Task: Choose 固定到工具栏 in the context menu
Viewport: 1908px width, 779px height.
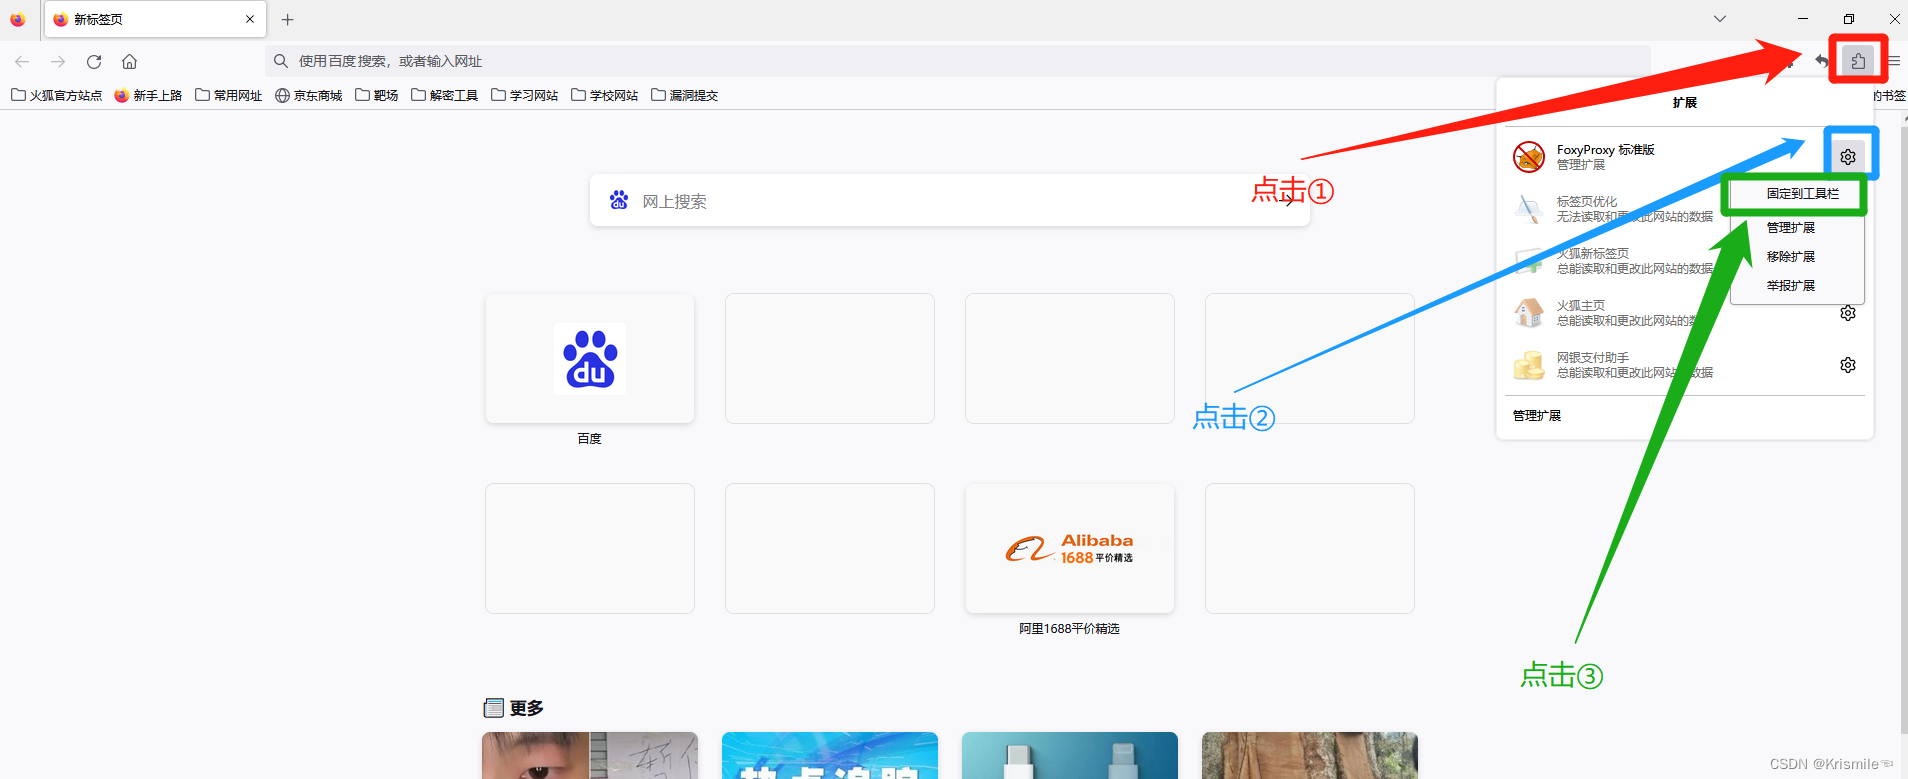Action: point(1797,194)
